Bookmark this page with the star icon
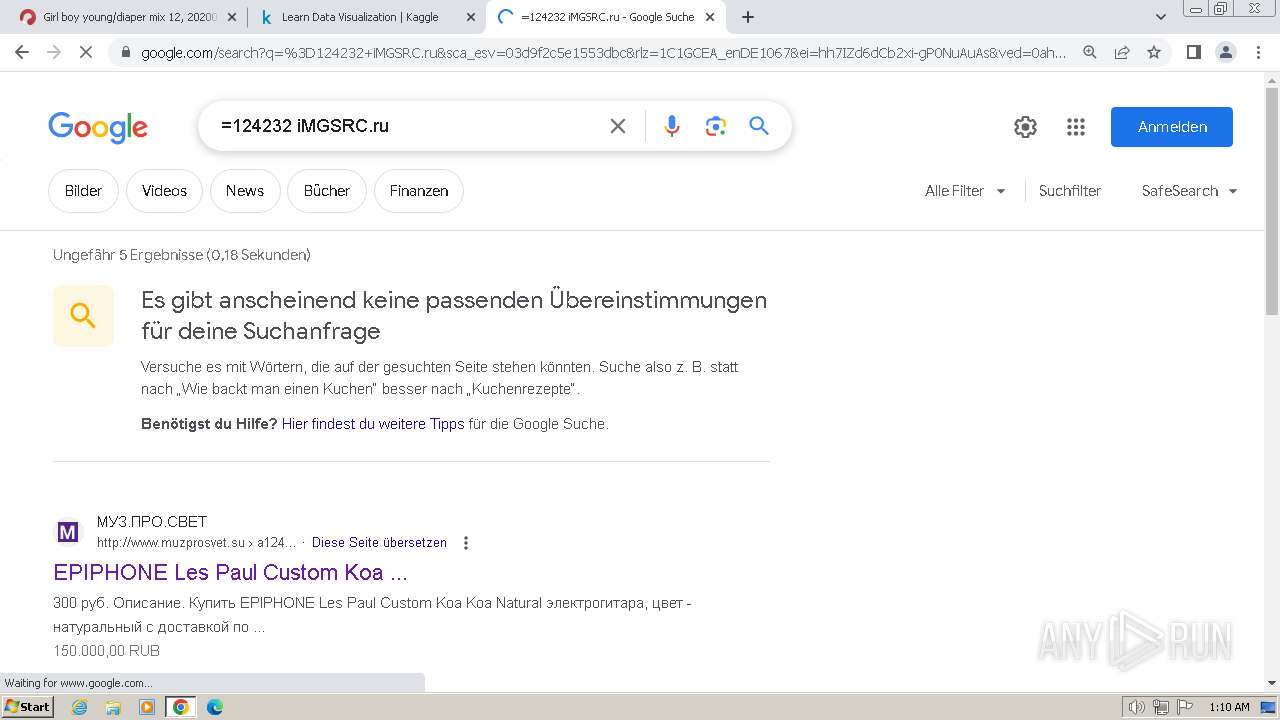 pyautogui.click(x=1154, y=52)
